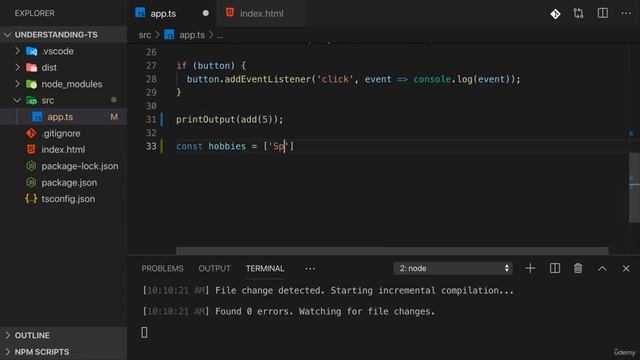Place cursor on line 28 addEventListener code
This screenshot has height=360, width=640.
[353, 79]
